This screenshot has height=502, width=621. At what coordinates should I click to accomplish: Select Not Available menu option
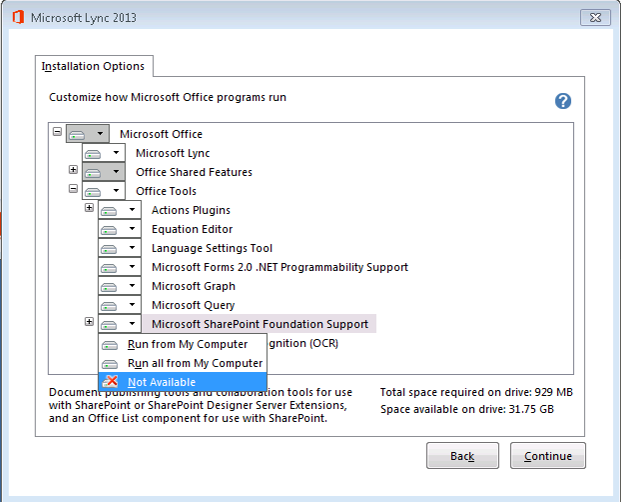tap(183, 382)
